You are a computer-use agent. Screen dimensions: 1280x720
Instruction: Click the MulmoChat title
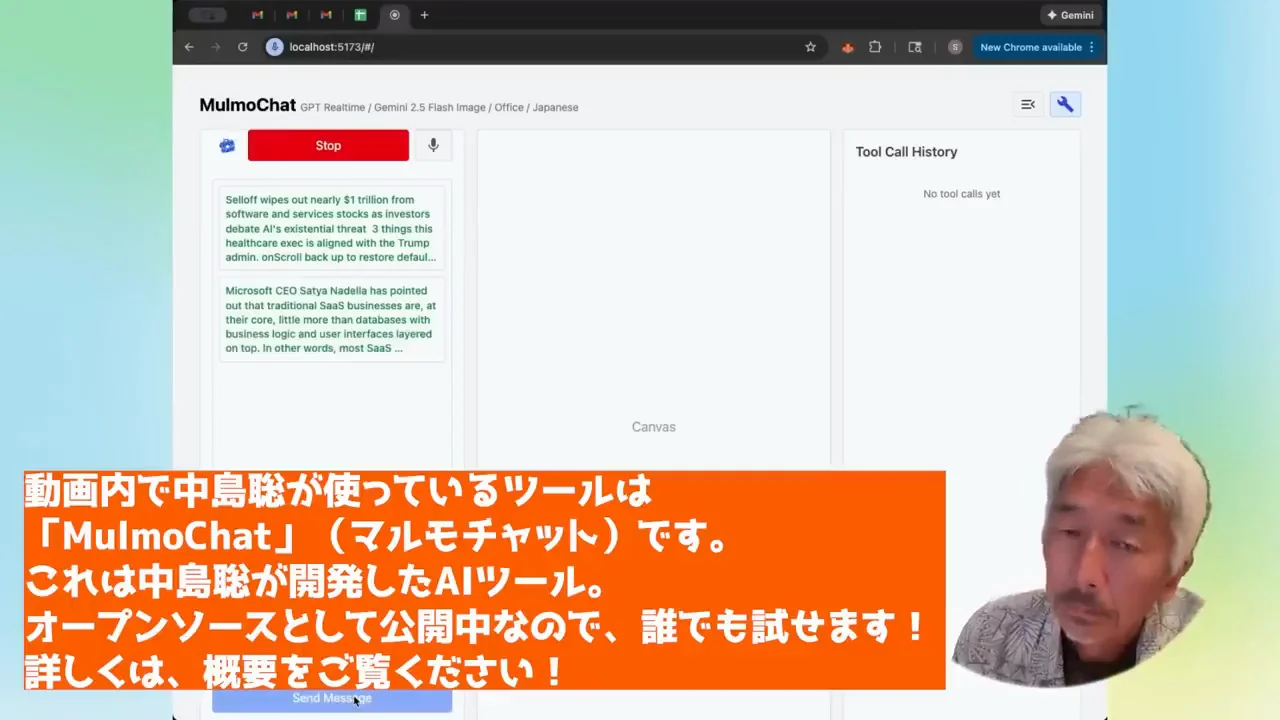click(247, 105)
